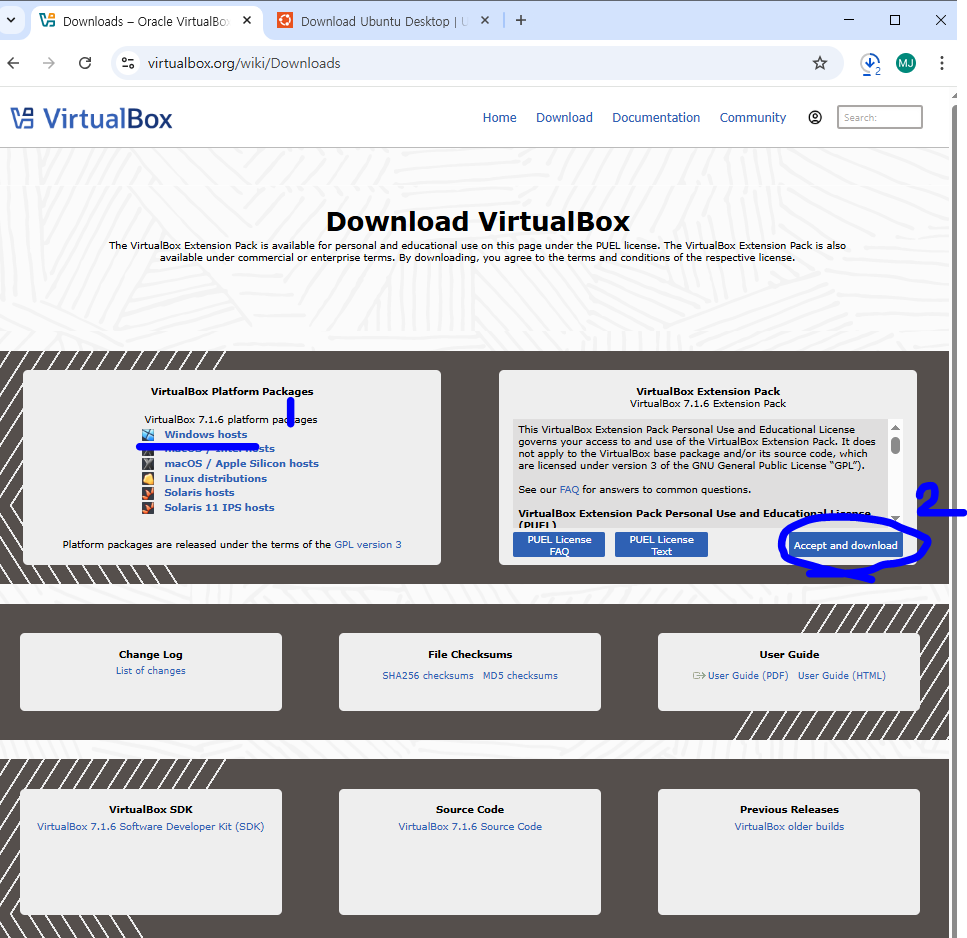The width and height of the screenshot is (967, 938).
Task: Maximize the Chrome window
Action: (895, 20)
